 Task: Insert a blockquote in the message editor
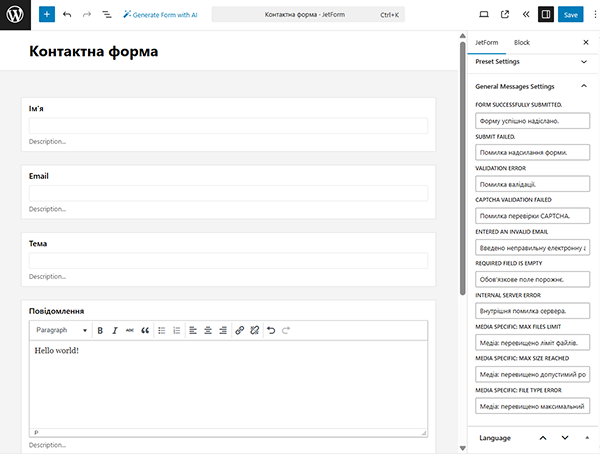point(145,331)
